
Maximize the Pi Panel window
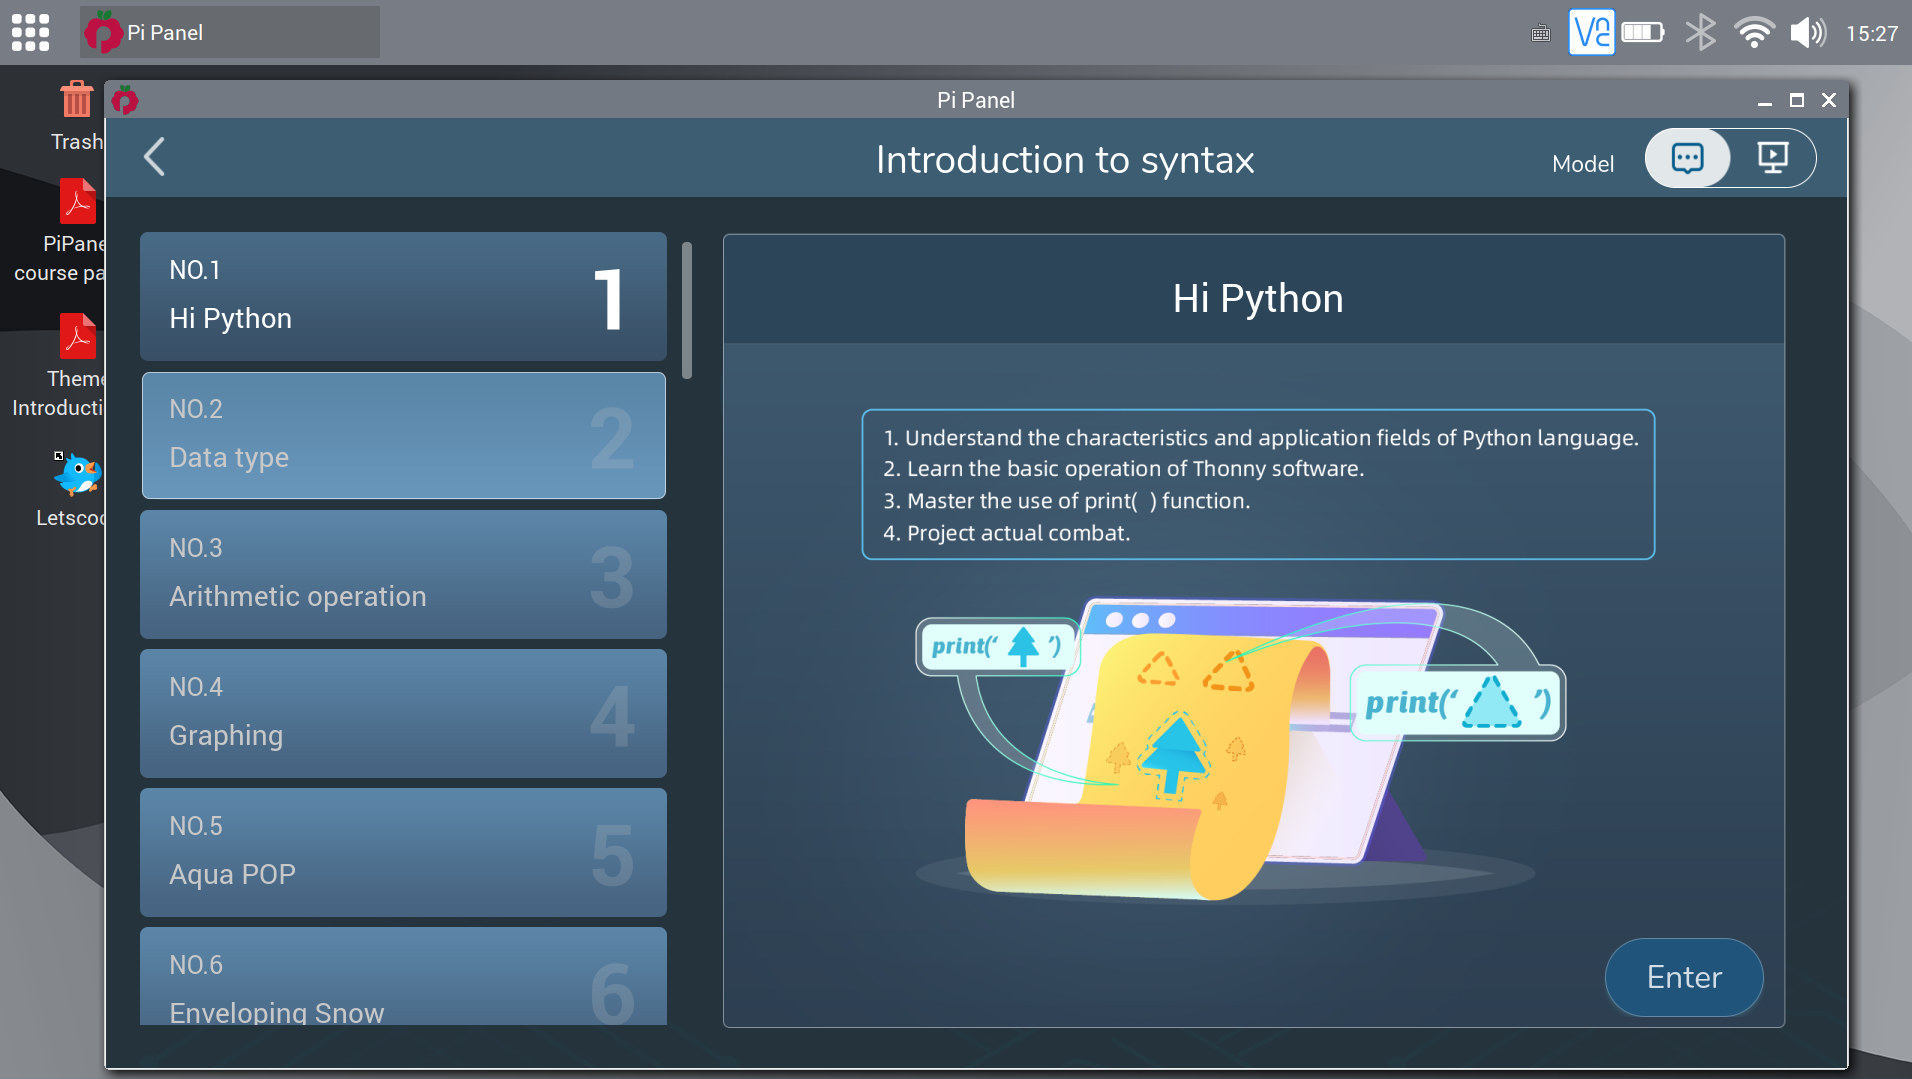click(x=1797, y=100)
